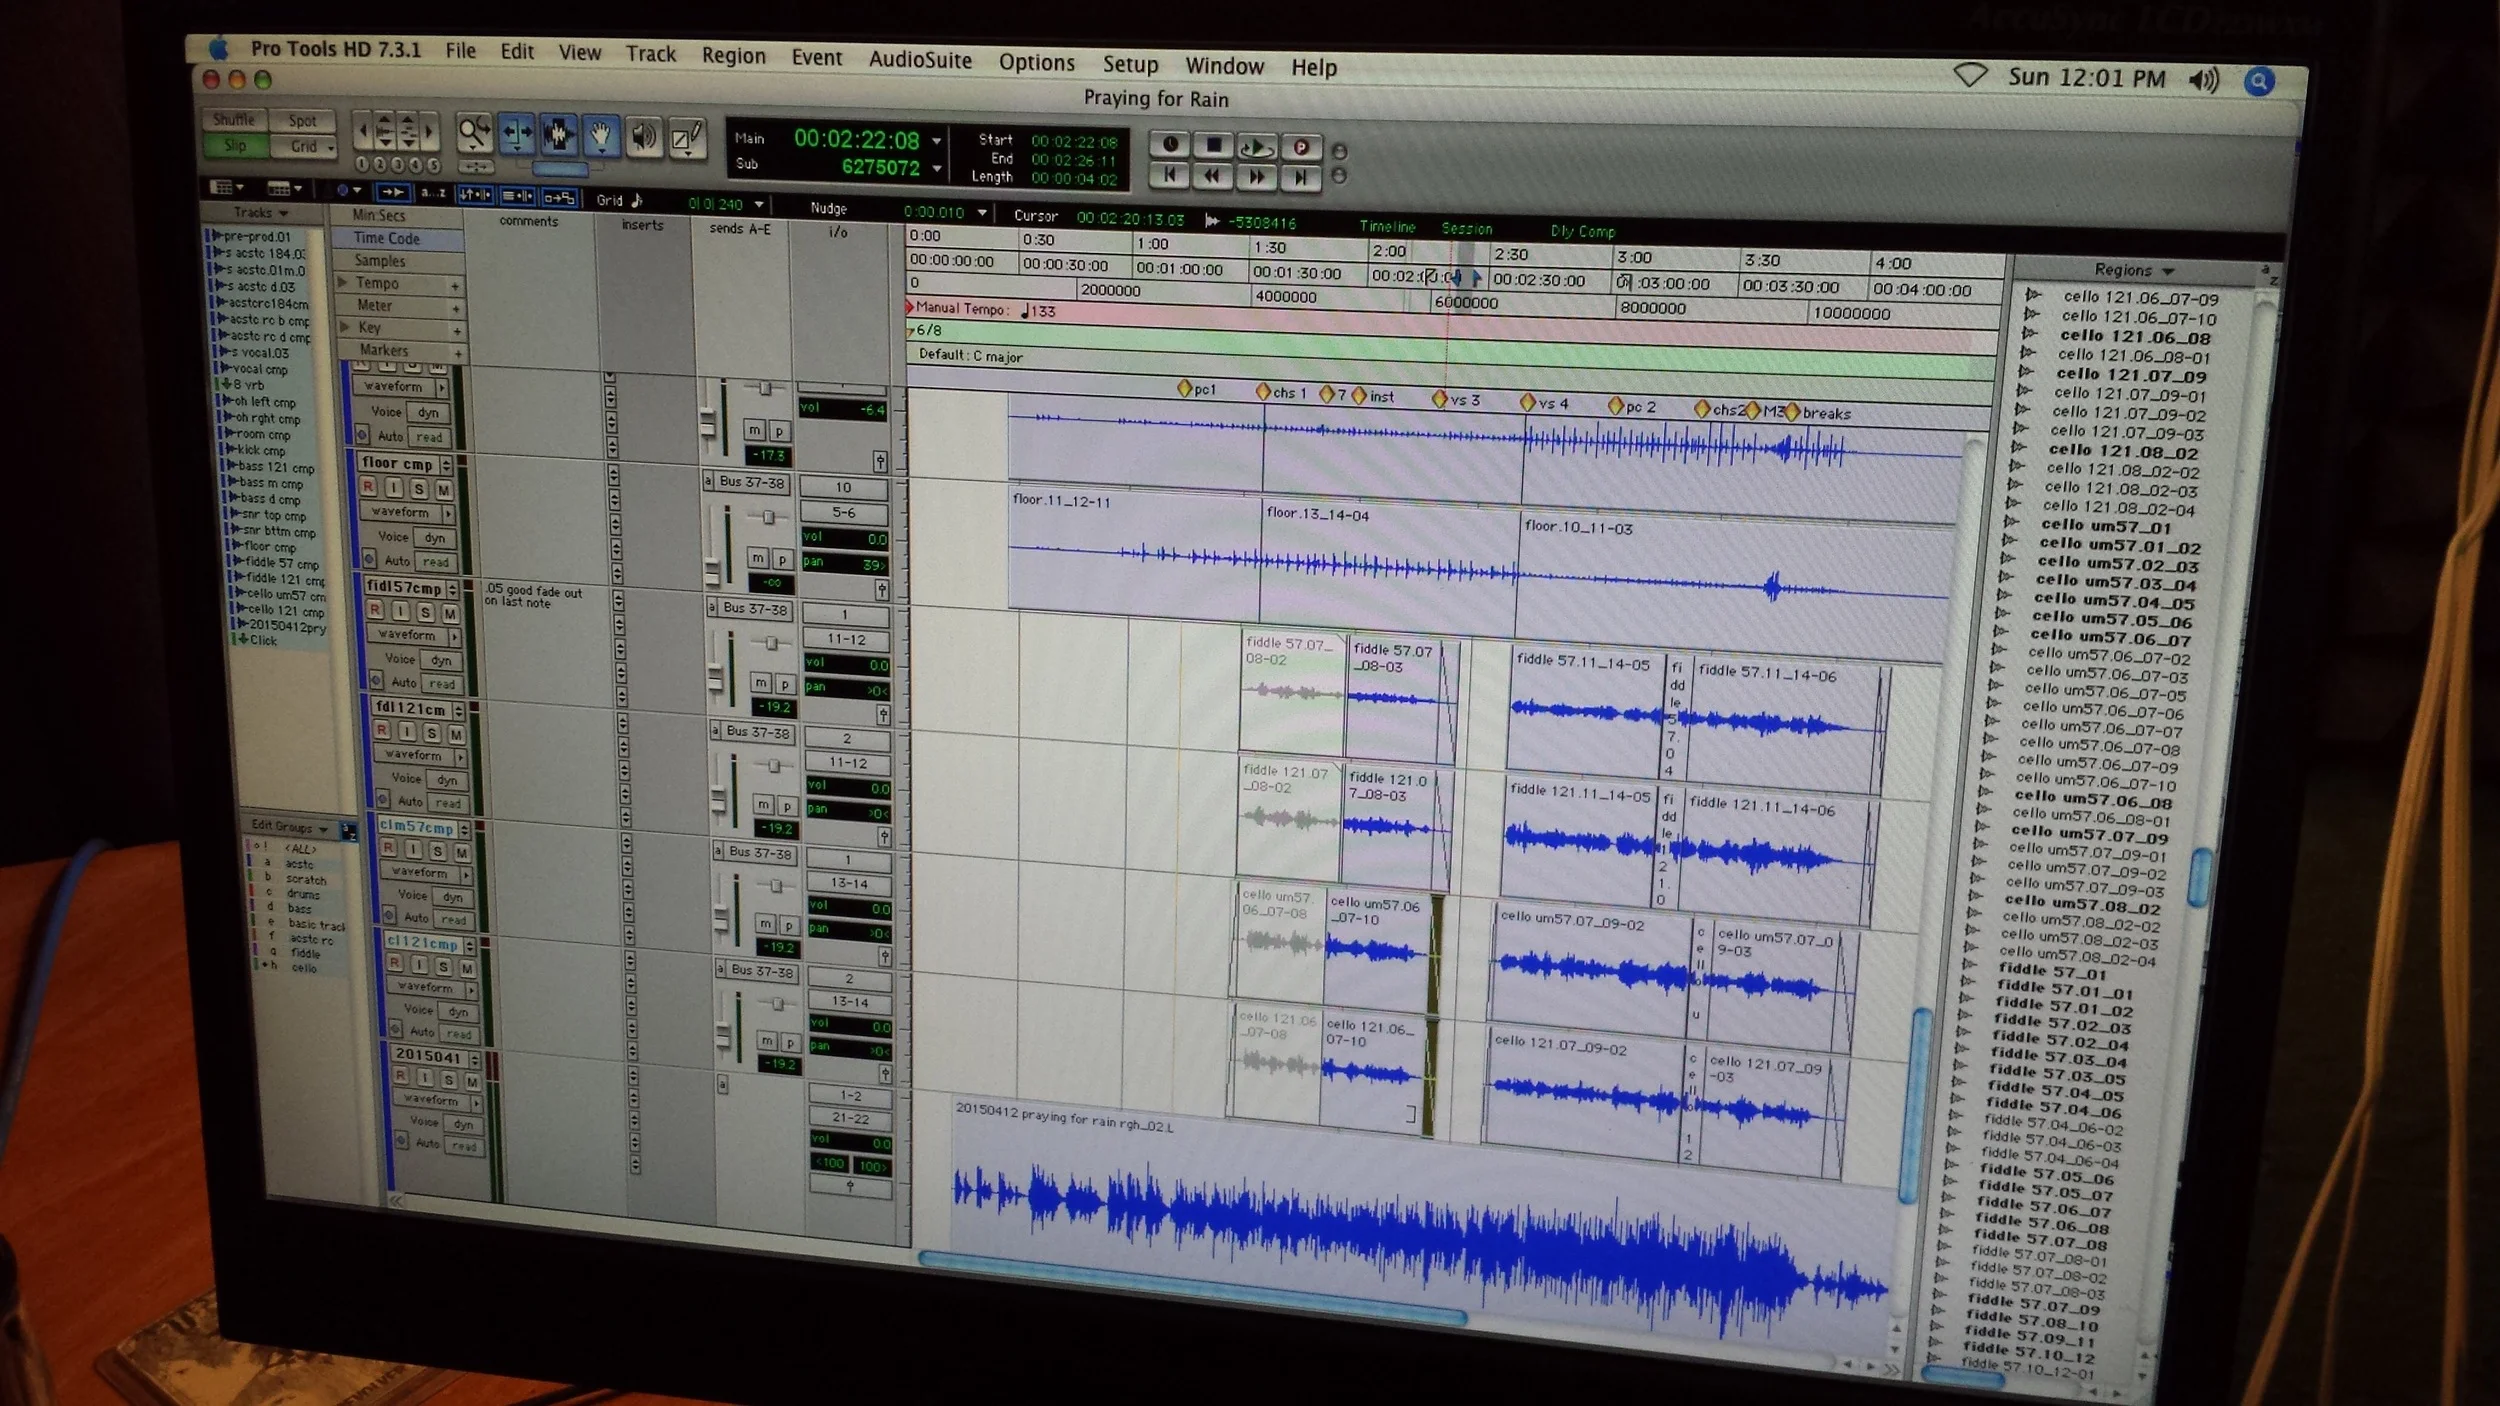Toggle Tab to Transients button

[393, 191]
